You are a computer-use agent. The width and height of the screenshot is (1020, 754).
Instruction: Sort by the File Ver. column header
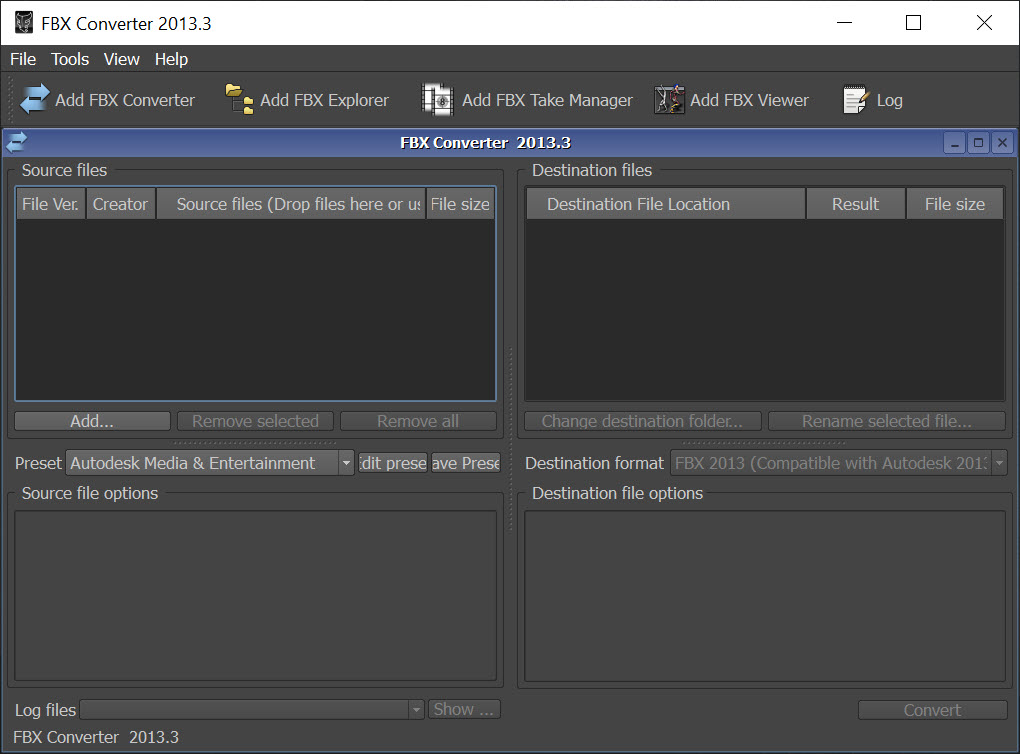[50, 204]
